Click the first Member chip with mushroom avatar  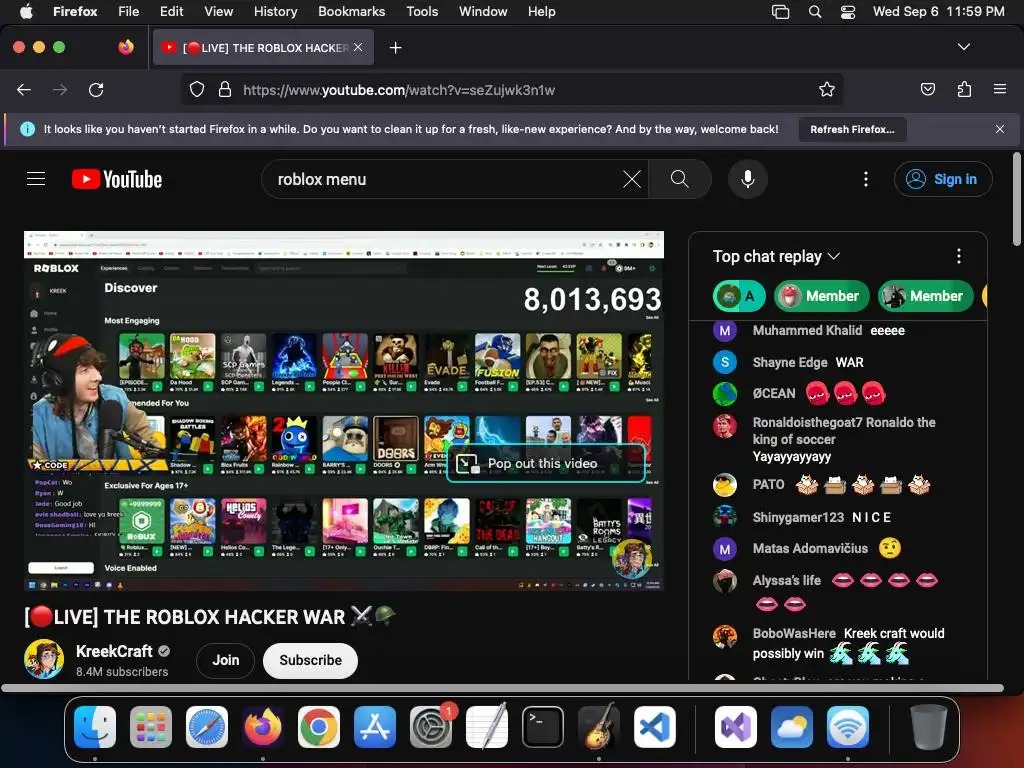[822, 296]
